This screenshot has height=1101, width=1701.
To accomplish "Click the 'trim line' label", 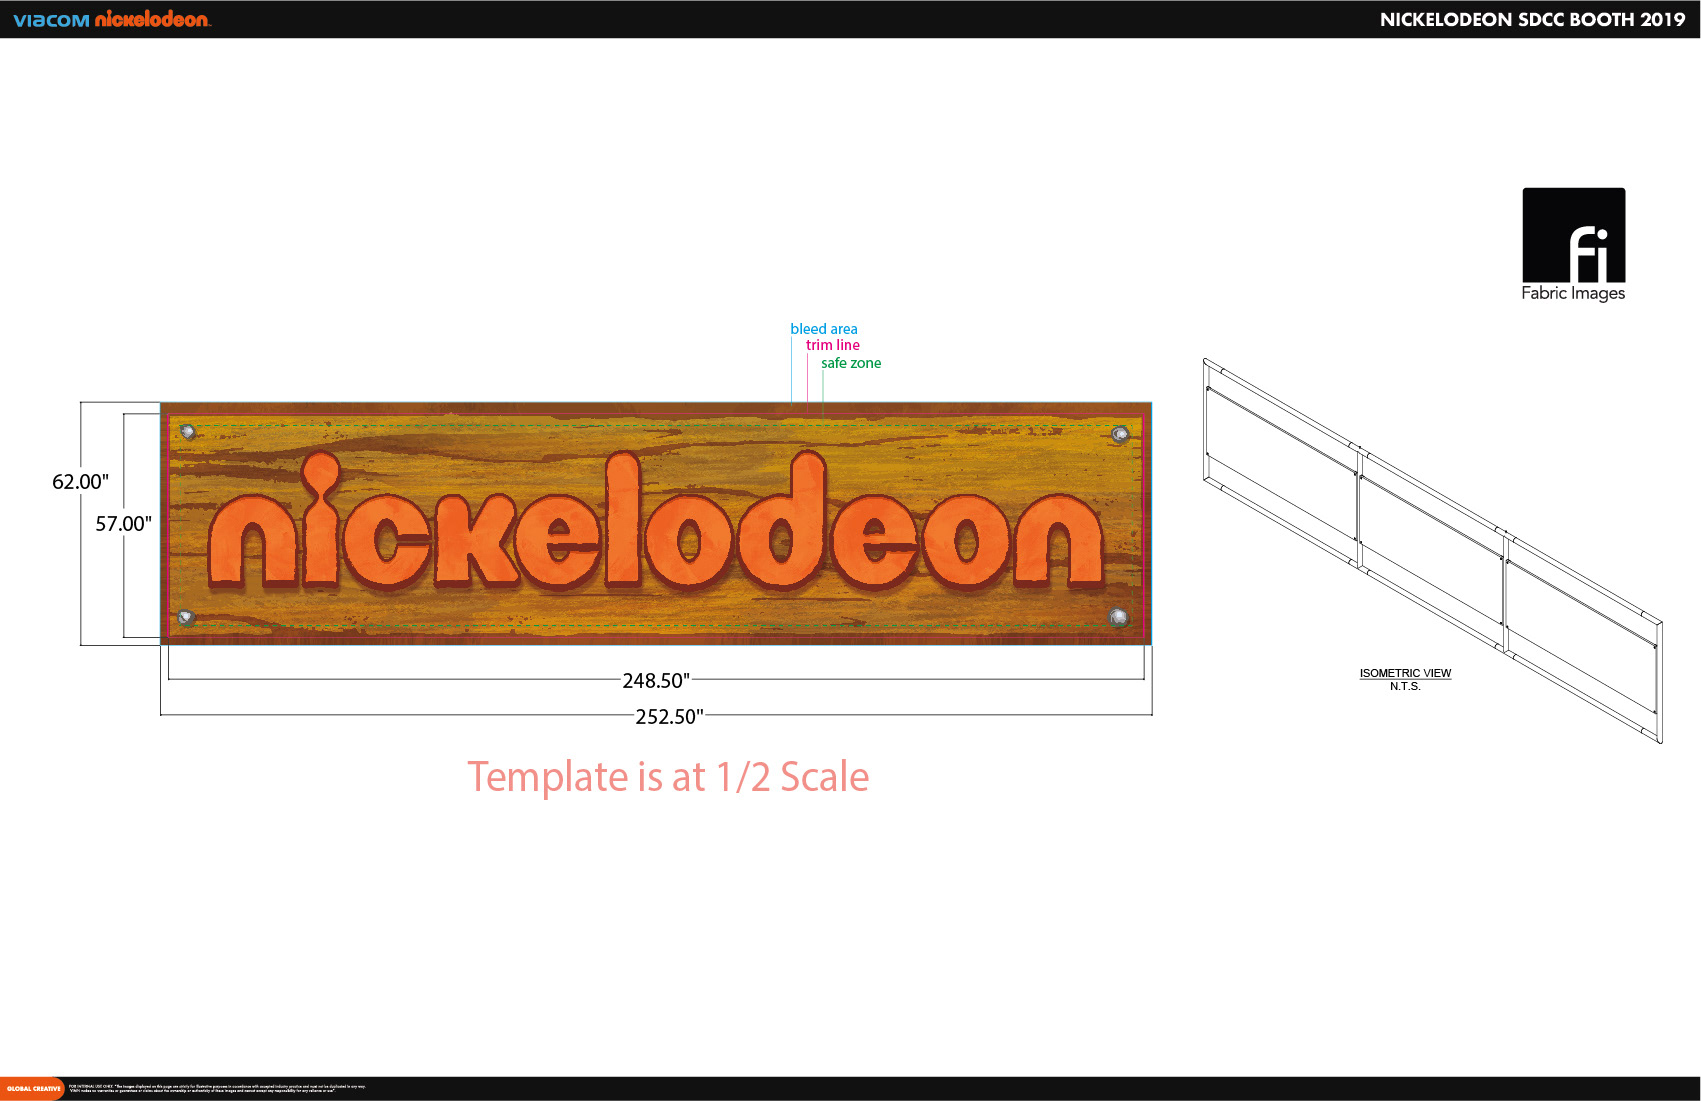I will 833,345.
